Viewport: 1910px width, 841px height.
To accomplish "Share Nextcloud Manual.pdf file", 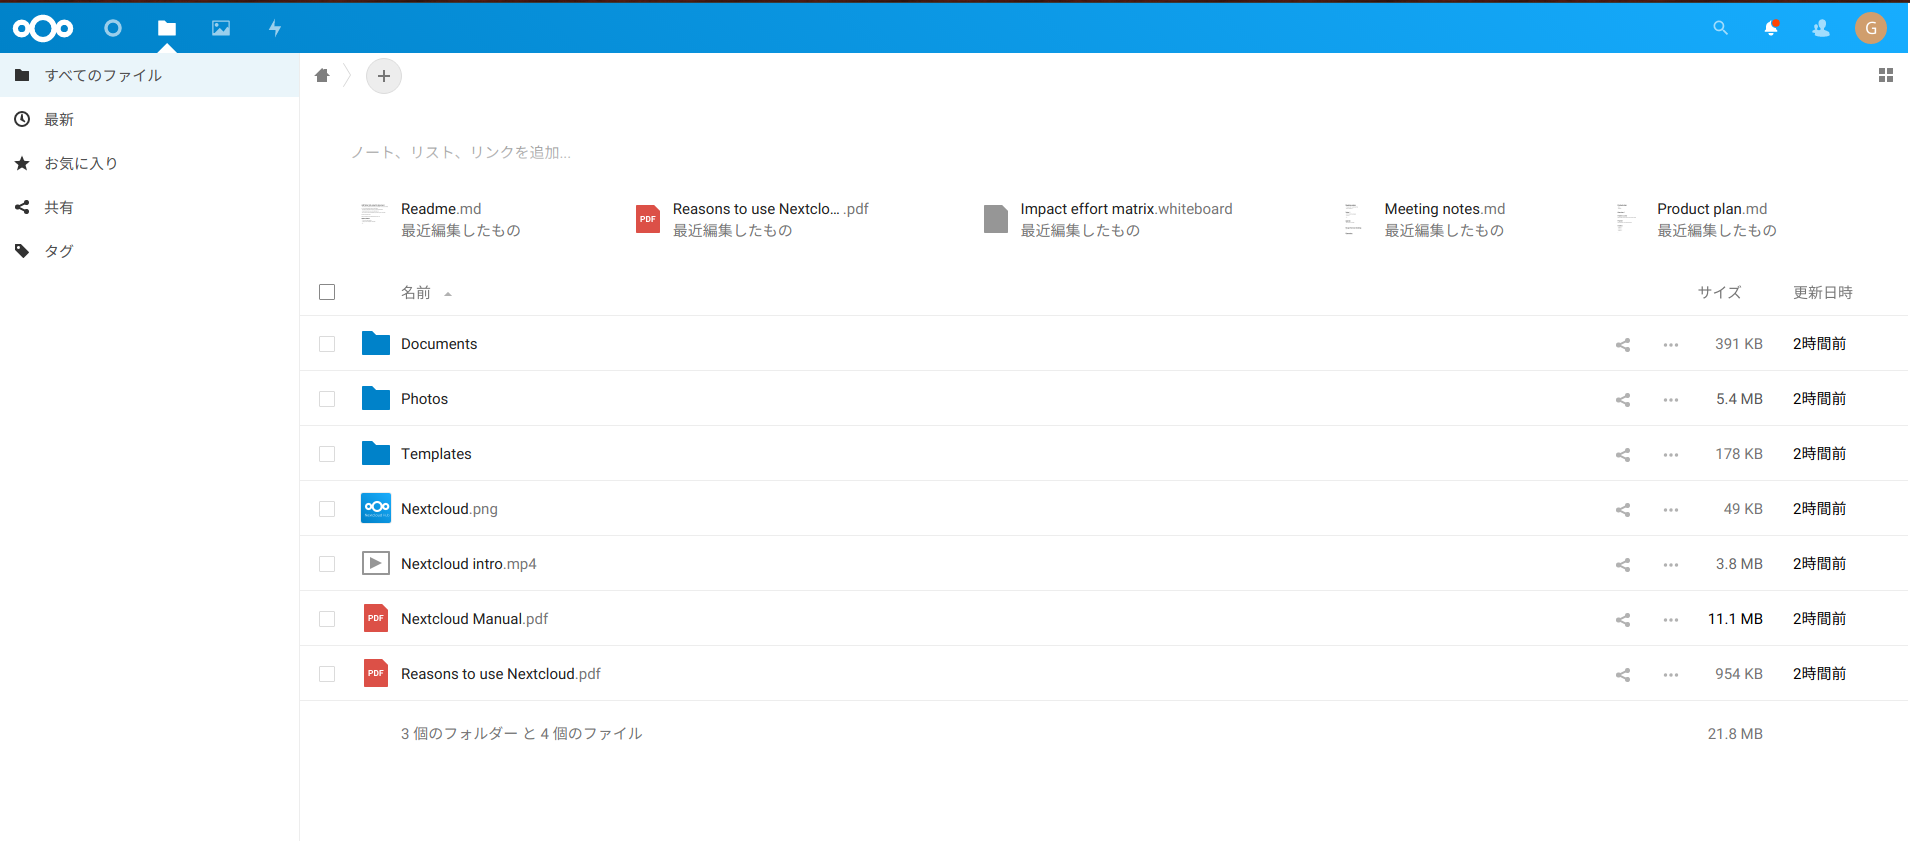I will click(1623, 619).
